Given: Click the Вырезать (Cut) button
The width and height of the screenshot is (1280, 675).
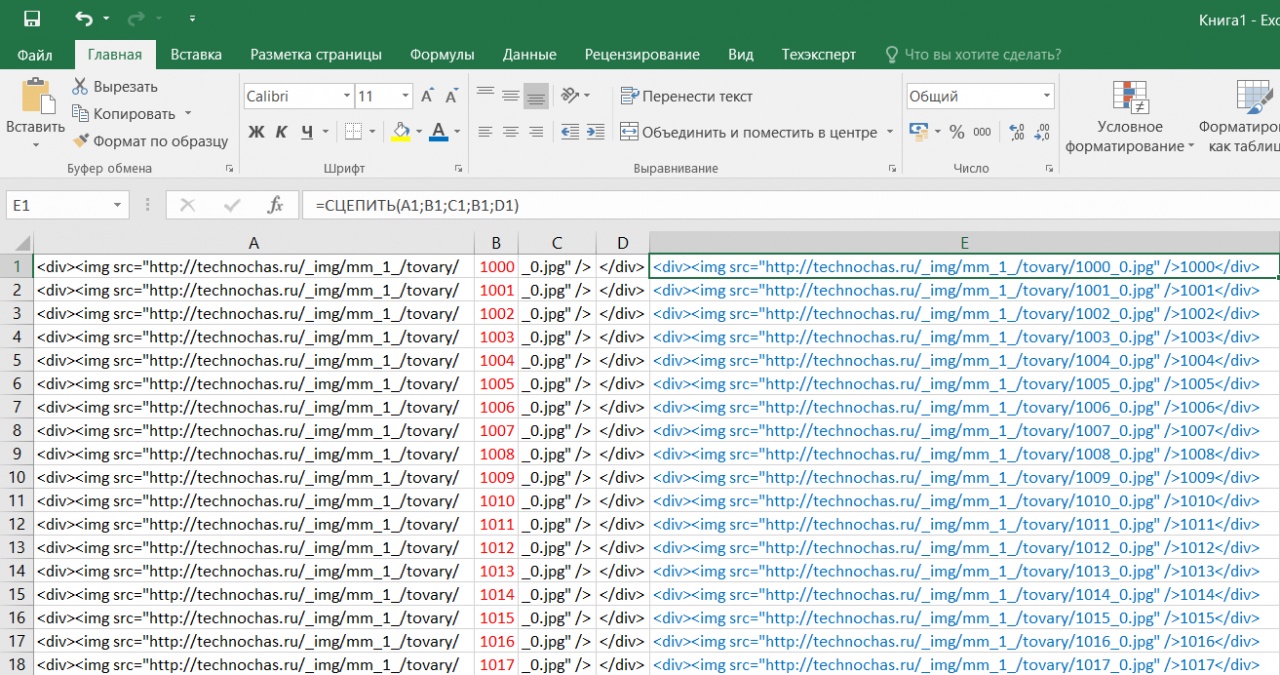Looking at the screenshot, I should (x=114, y=87).
